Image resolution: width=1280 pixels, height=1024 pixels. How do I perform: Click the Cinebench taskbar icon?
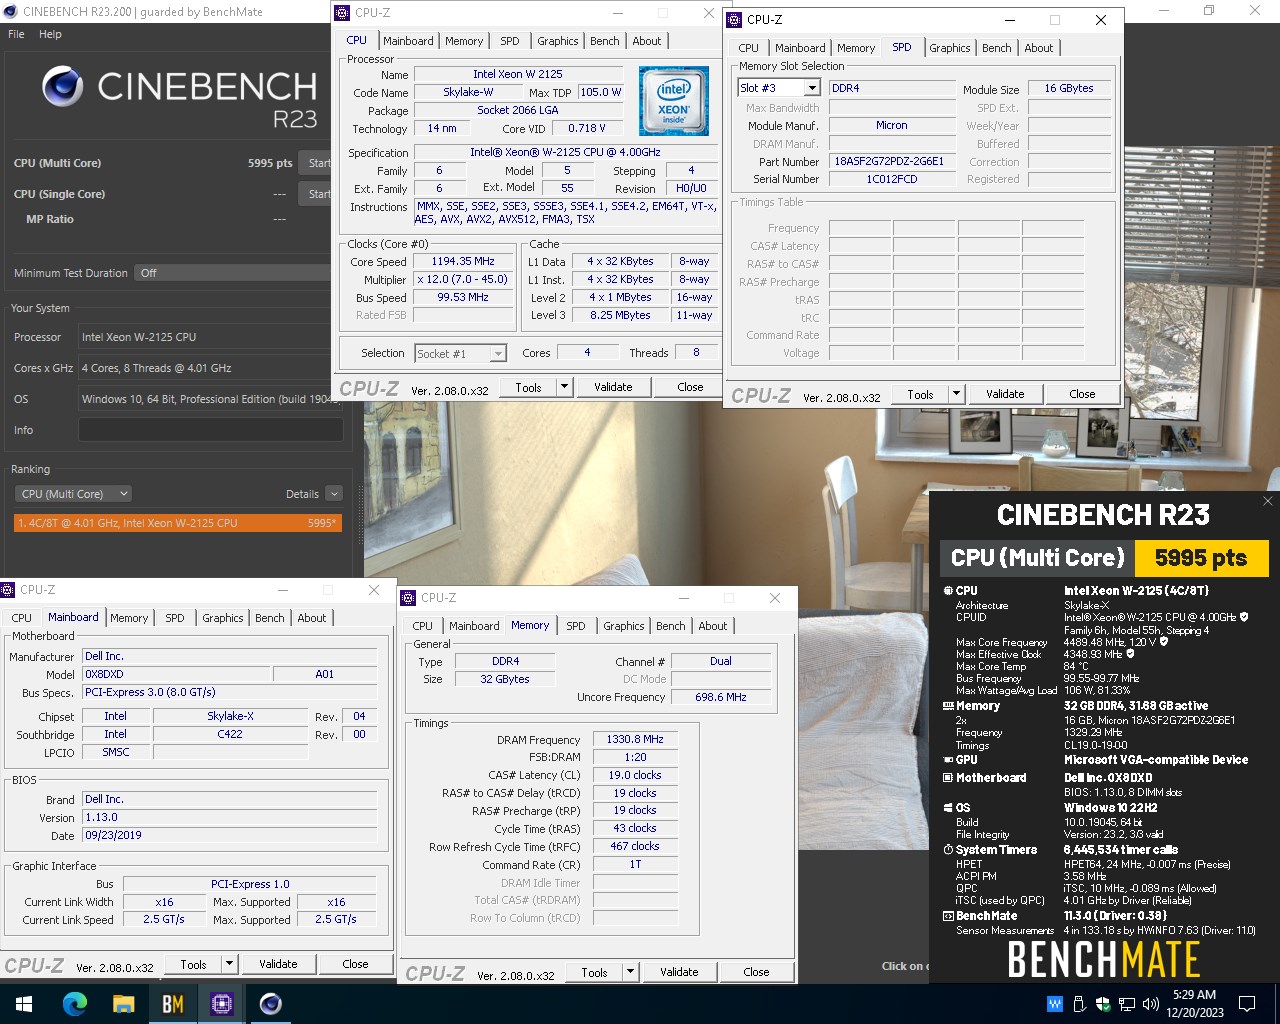point(270,1003)
